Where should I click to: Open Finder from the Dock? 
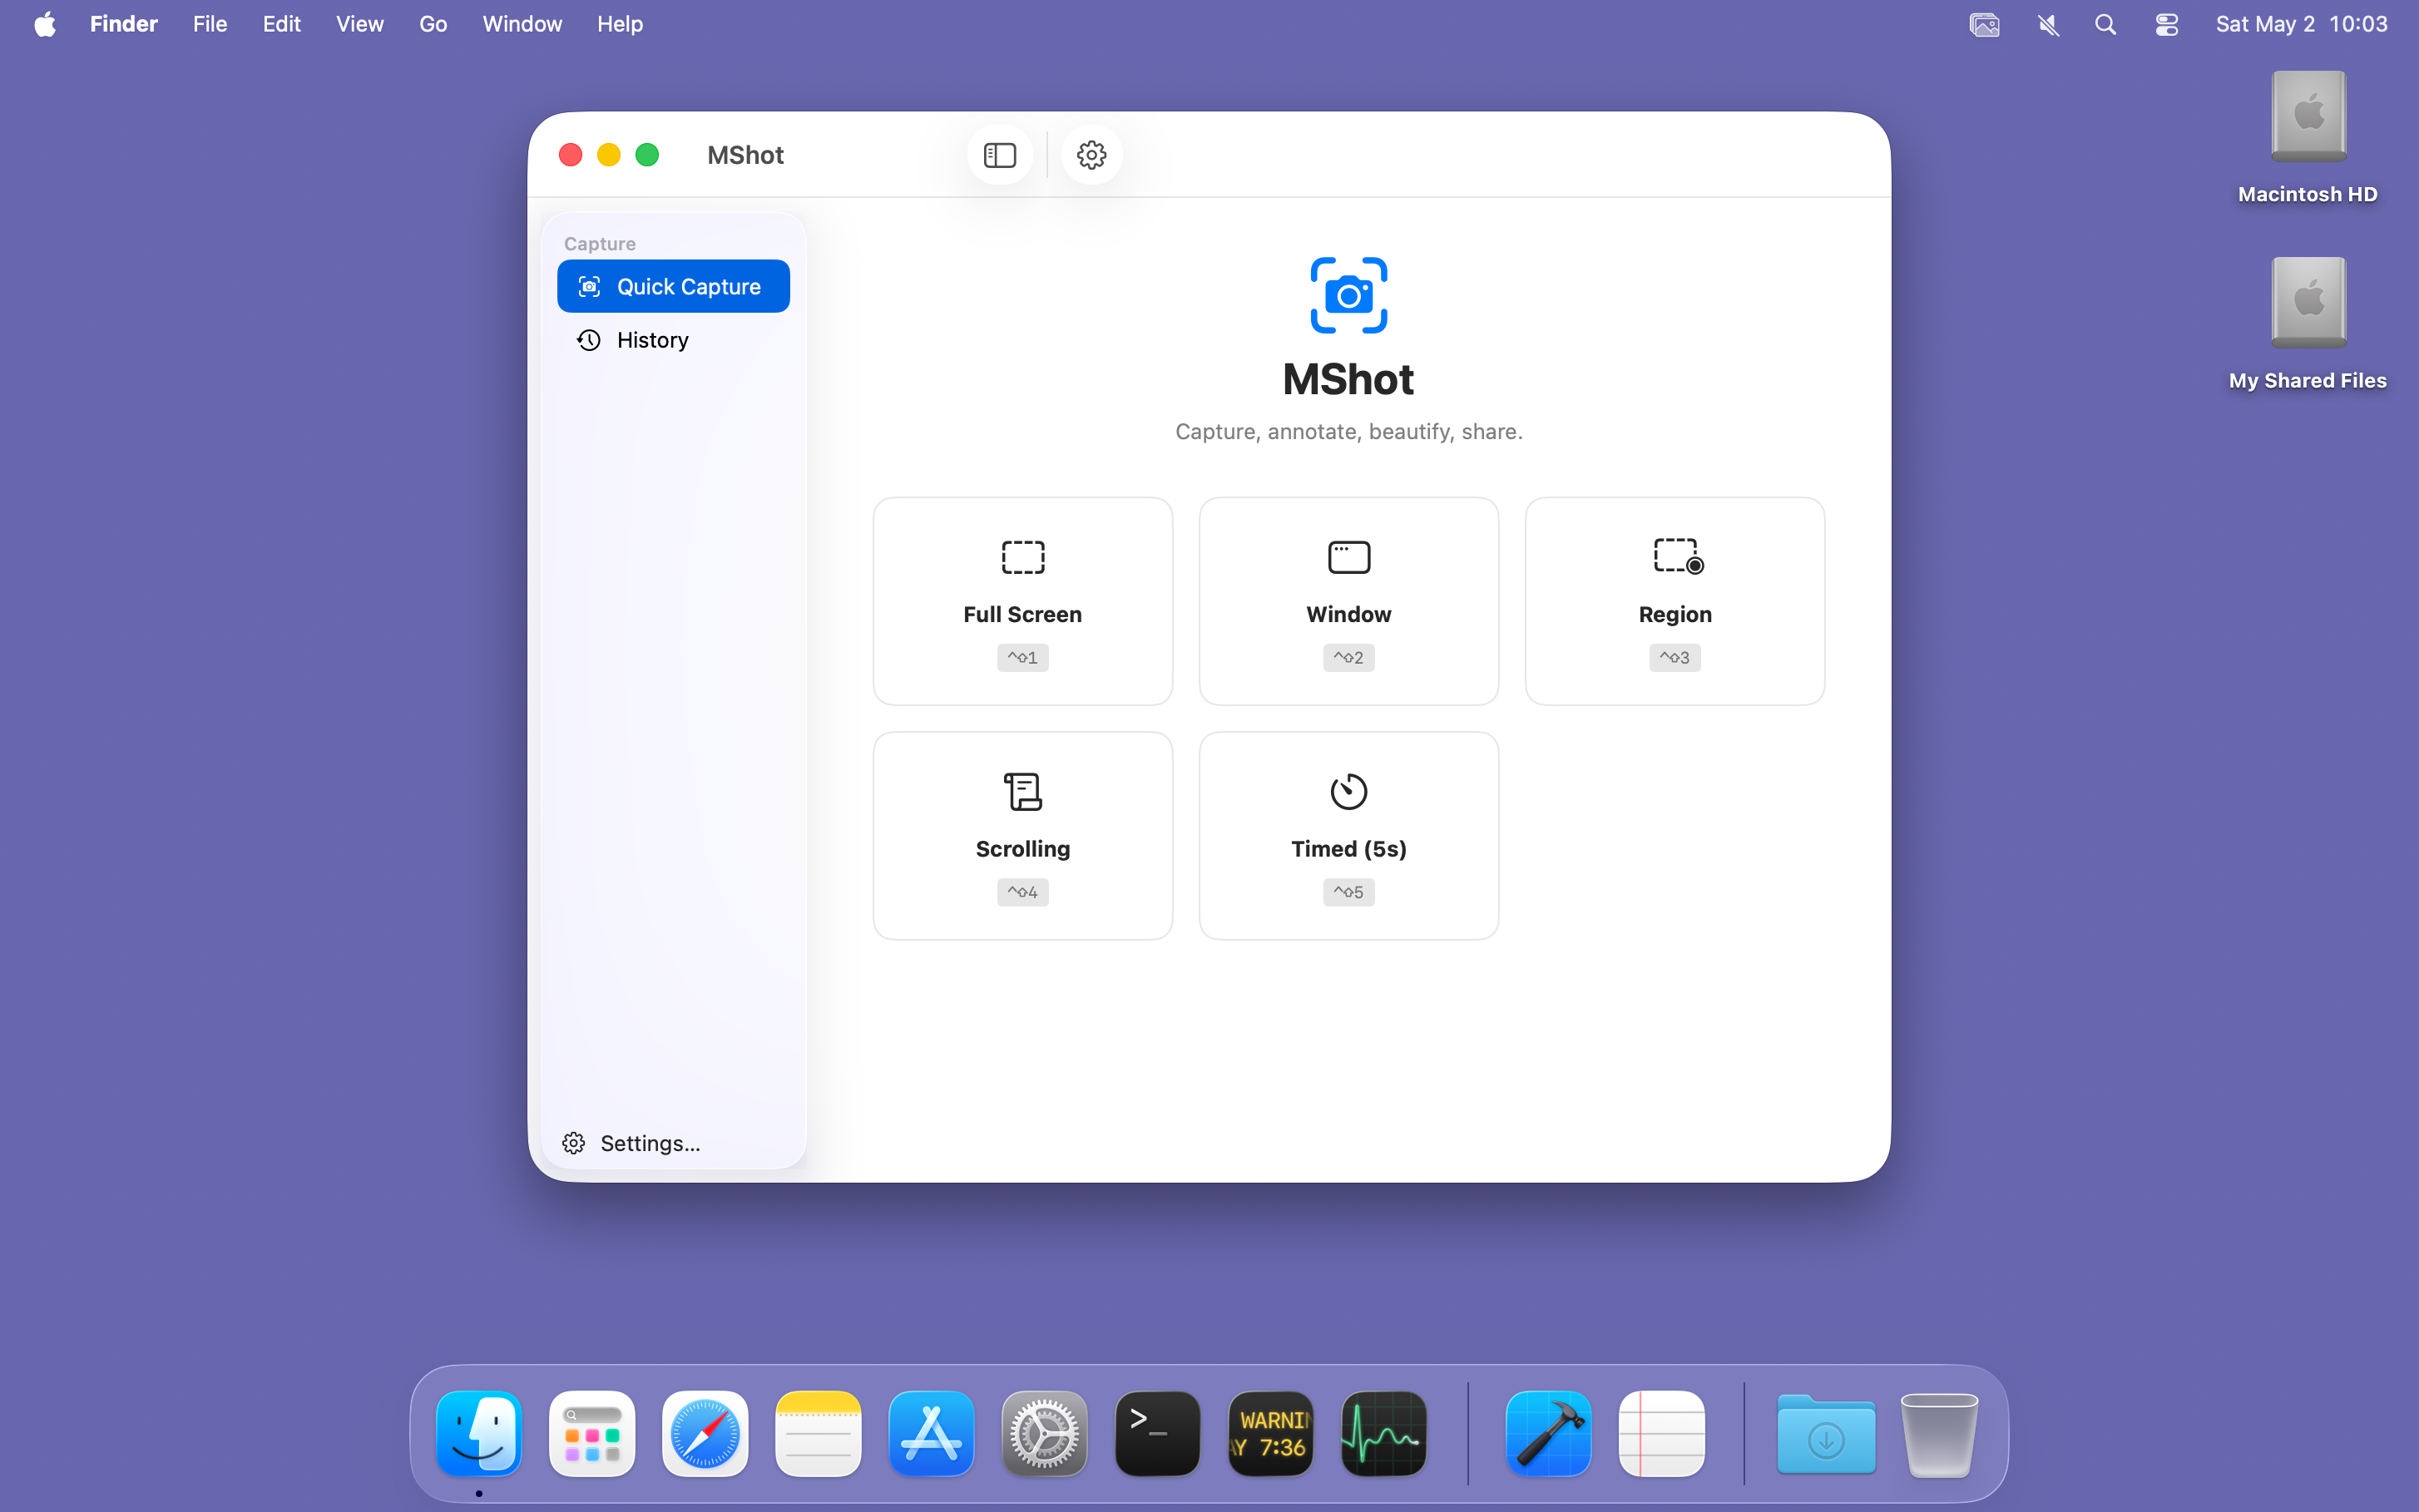coord(479,1433)
